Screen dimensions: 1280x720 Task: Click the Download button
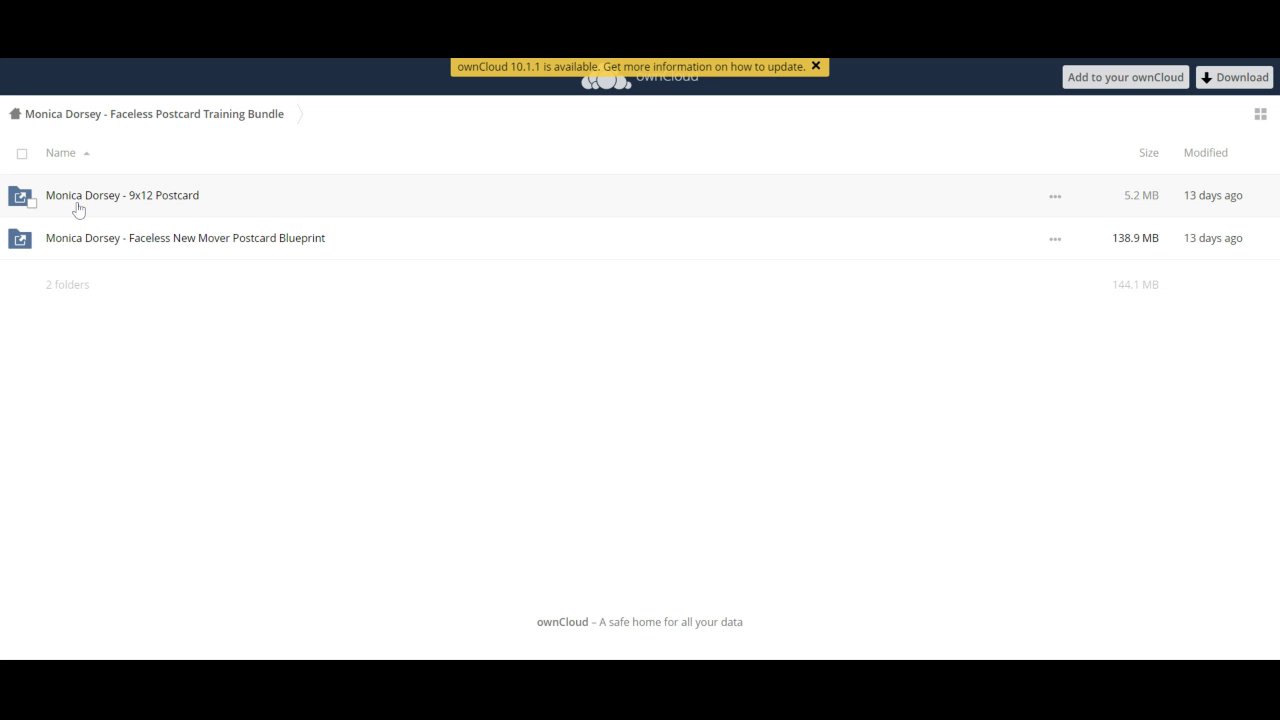pos(1234,77)
